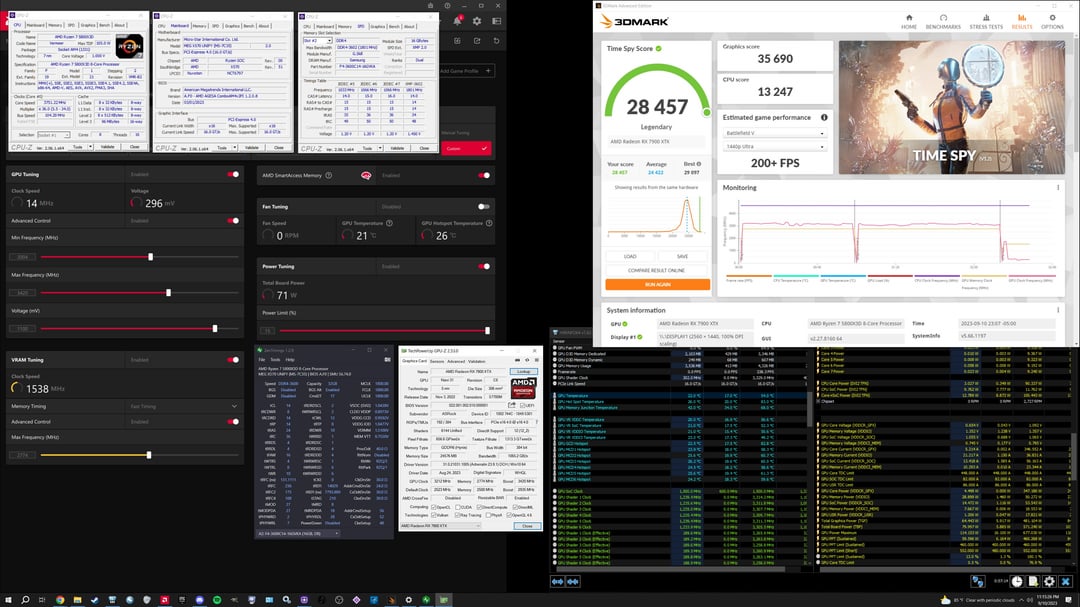Viewport: 1080px width, 607px height.
Task: Open Tools dropdown arrow in first CPU-Z window
Action: [90, 147]
